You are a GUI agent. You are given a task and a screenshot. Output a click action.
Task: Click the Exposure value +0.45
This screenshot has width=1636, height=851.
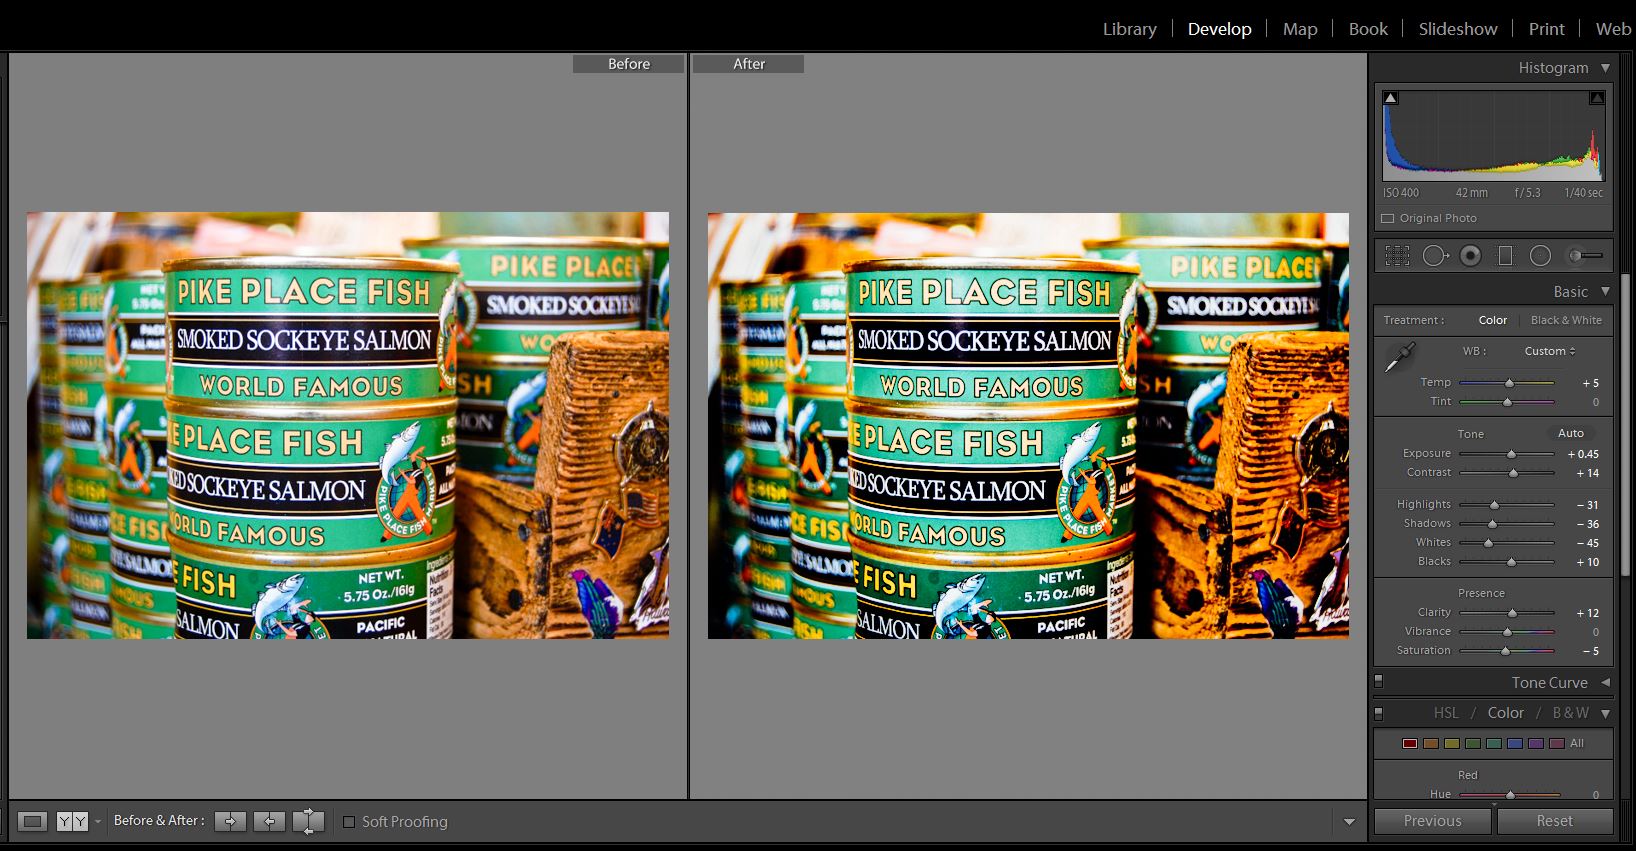click(x=1583, y=454)
